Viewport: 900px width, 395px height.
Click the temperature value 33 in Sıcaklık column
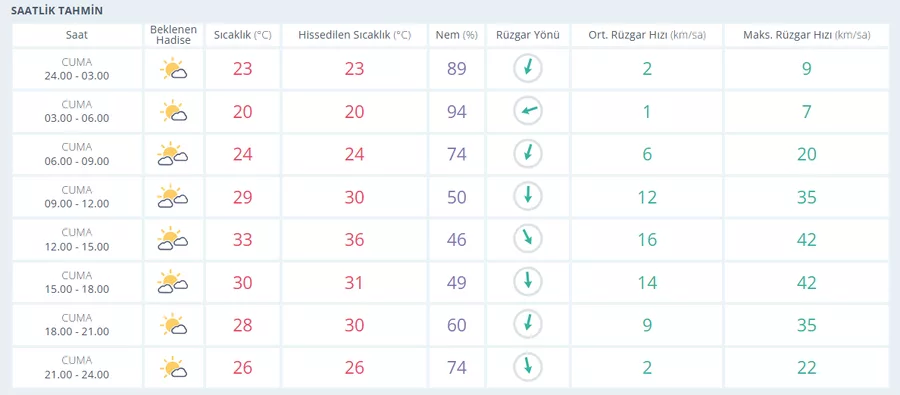(x=243, y=239)
